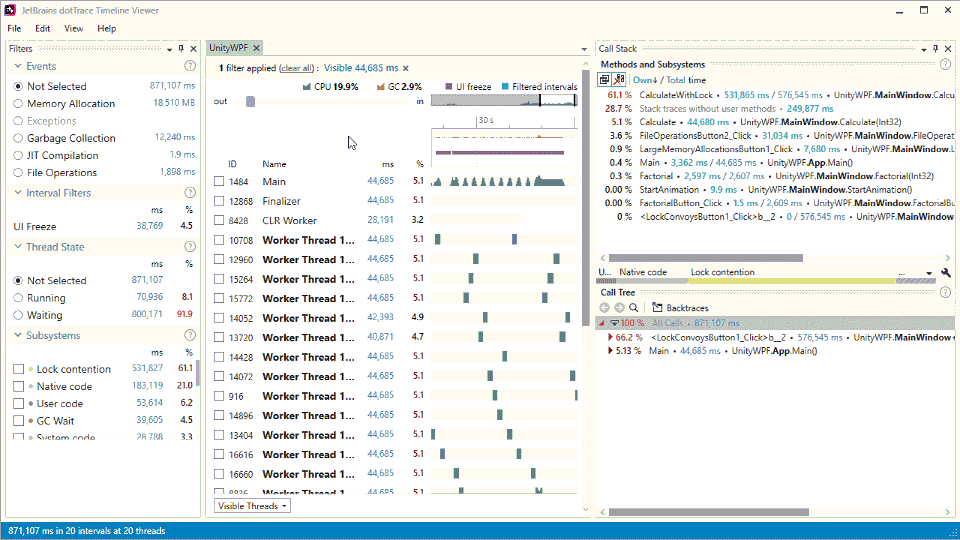Select the Running thread state
960x540 pixels.
point(18,298)
